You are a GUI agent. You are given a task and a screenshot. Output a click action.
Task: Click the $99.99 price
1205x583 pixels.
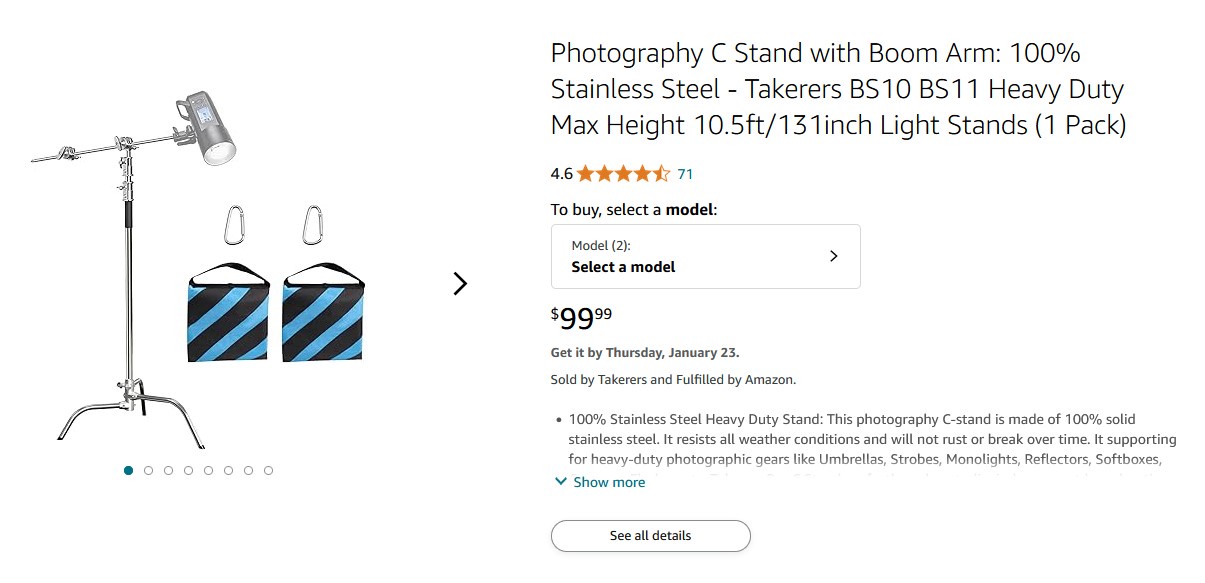click(581, 318)
